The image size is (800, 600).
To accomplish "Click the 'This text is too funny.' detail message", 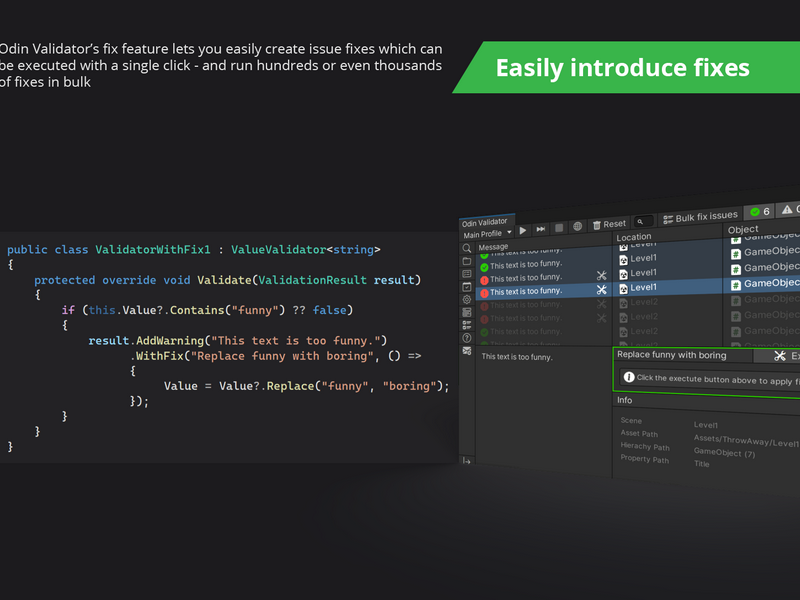I will [x=517, y=357].
